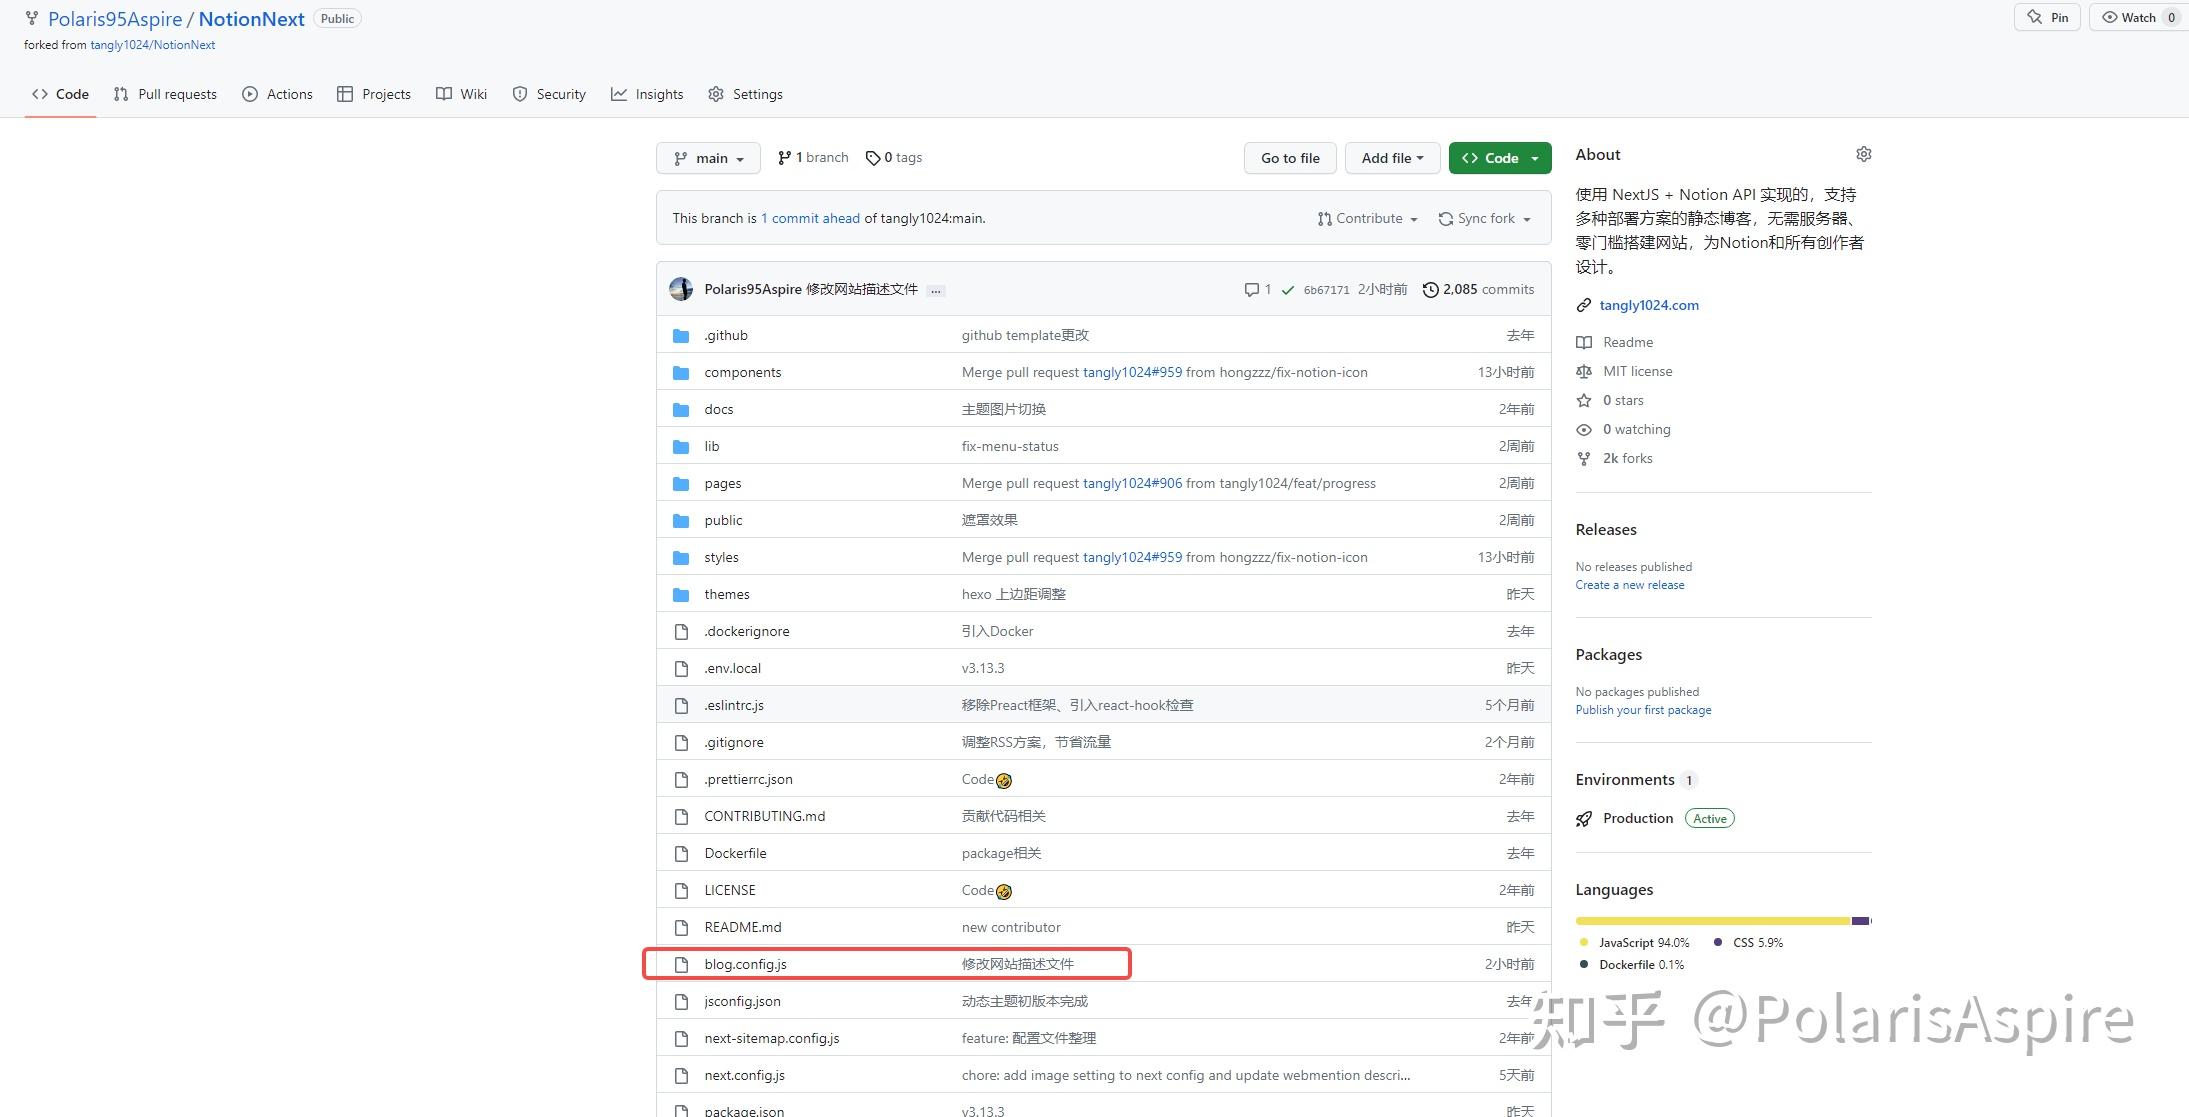Open the main branch dropdown

pyautogui.click(x=708, y=158)
